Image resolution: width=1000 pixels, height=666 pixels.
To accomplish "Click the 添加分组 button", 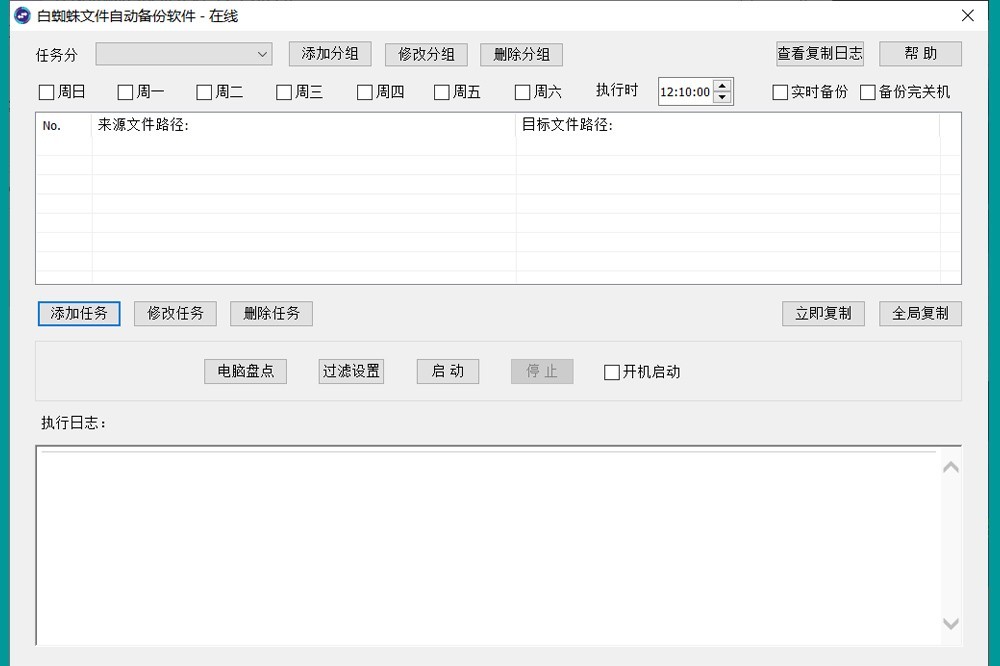I will pos(330,54).
